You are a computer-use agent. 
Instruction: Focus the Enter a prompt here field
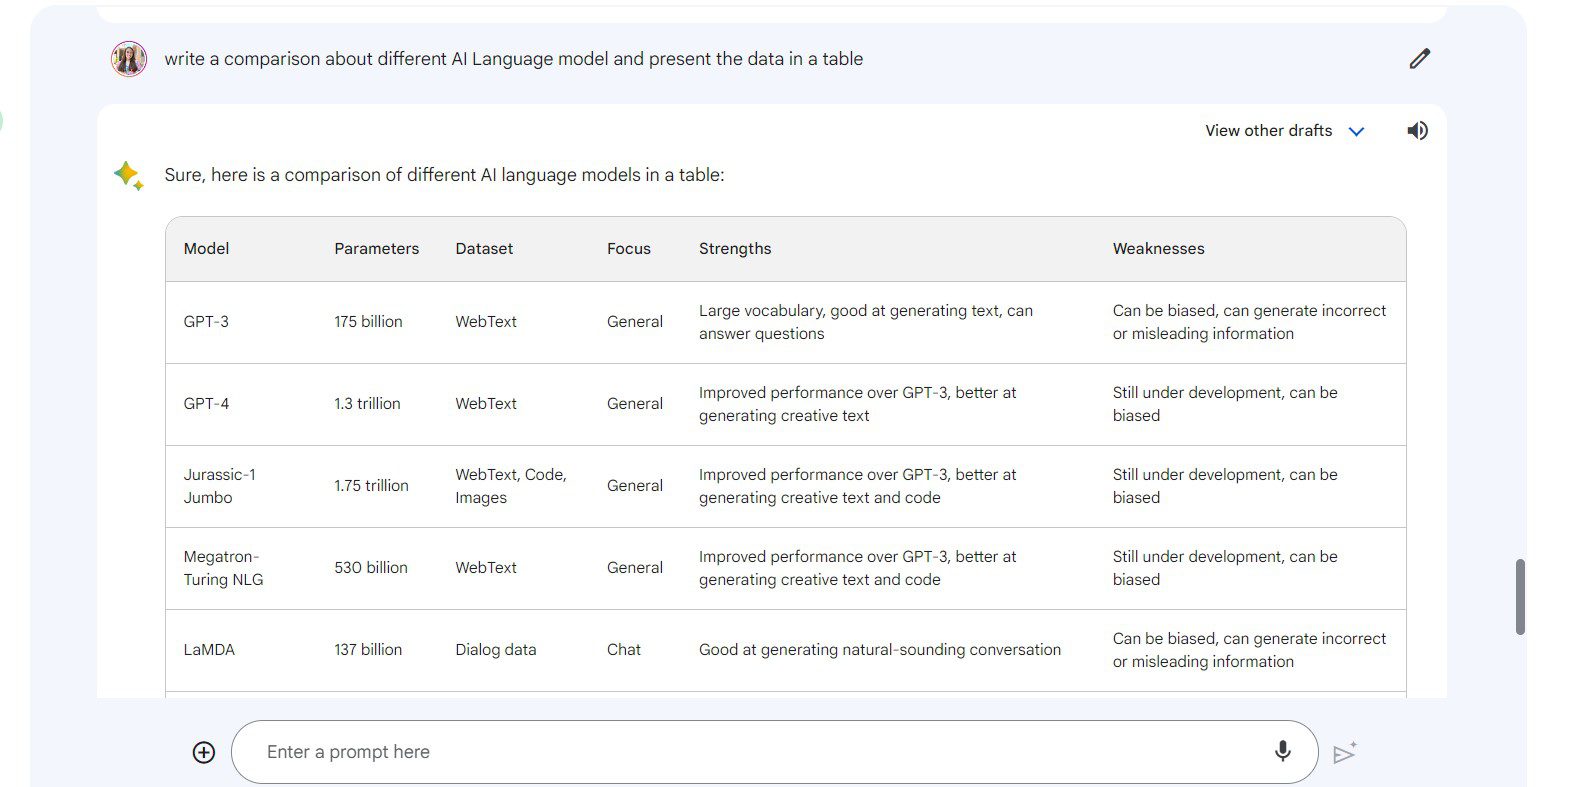point(774,752)
